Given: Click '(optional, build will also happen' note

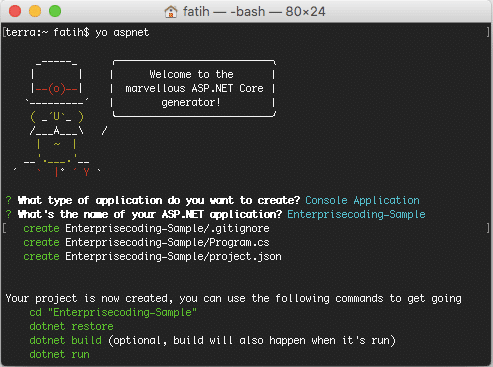Looking at the screenshot, I should (252, 340).
